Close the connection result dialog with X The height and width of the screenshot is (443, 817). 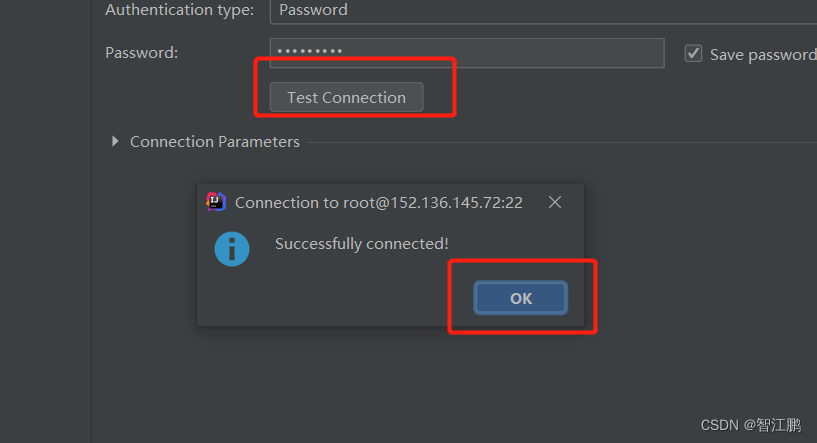[555, 202]
